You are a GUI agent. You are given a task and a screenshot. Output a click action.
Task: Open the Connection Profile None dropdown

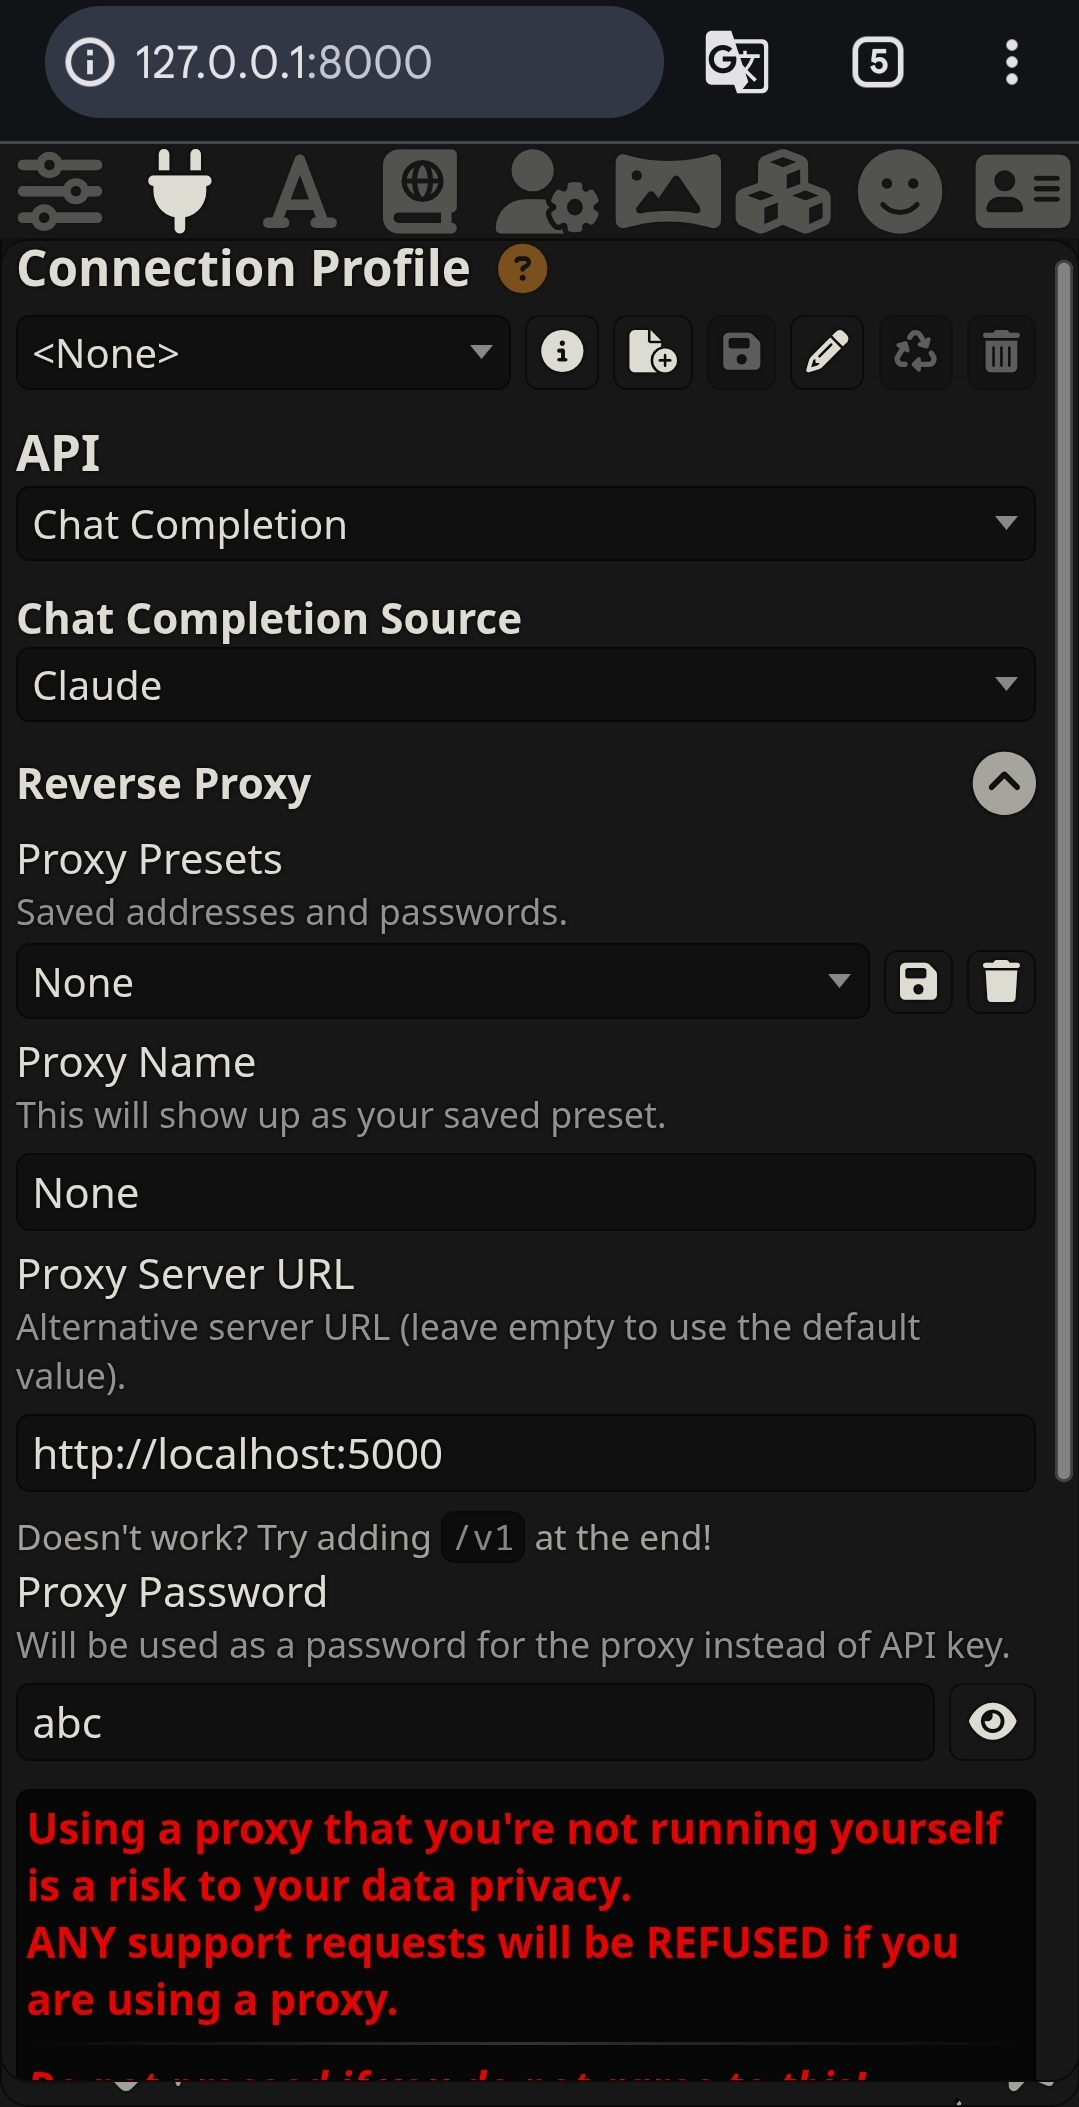coord(263,352)
